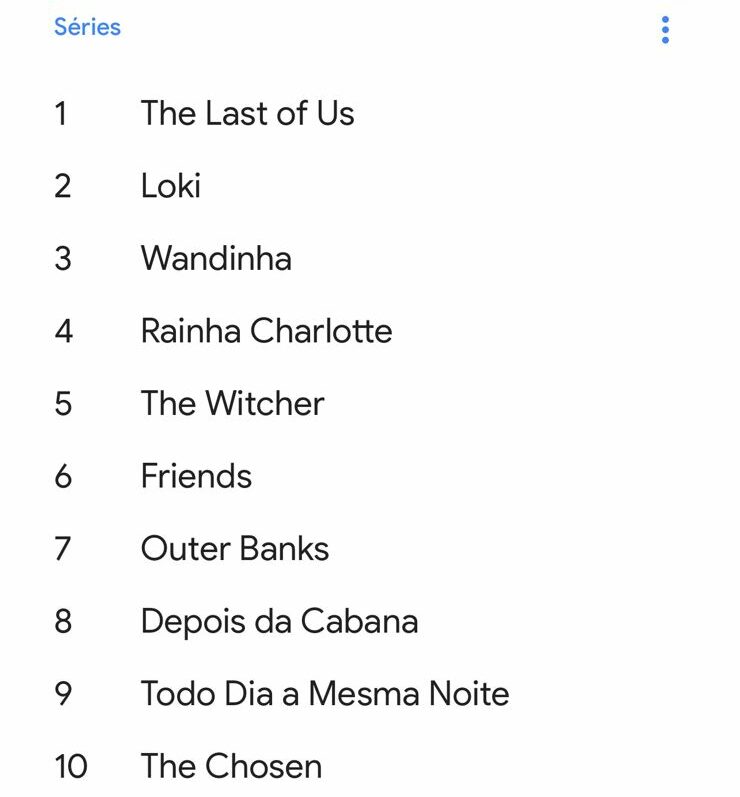Click The Witcher list item
Screen dimensions: 740x797
pyautogui.click(x=232, y=404)
